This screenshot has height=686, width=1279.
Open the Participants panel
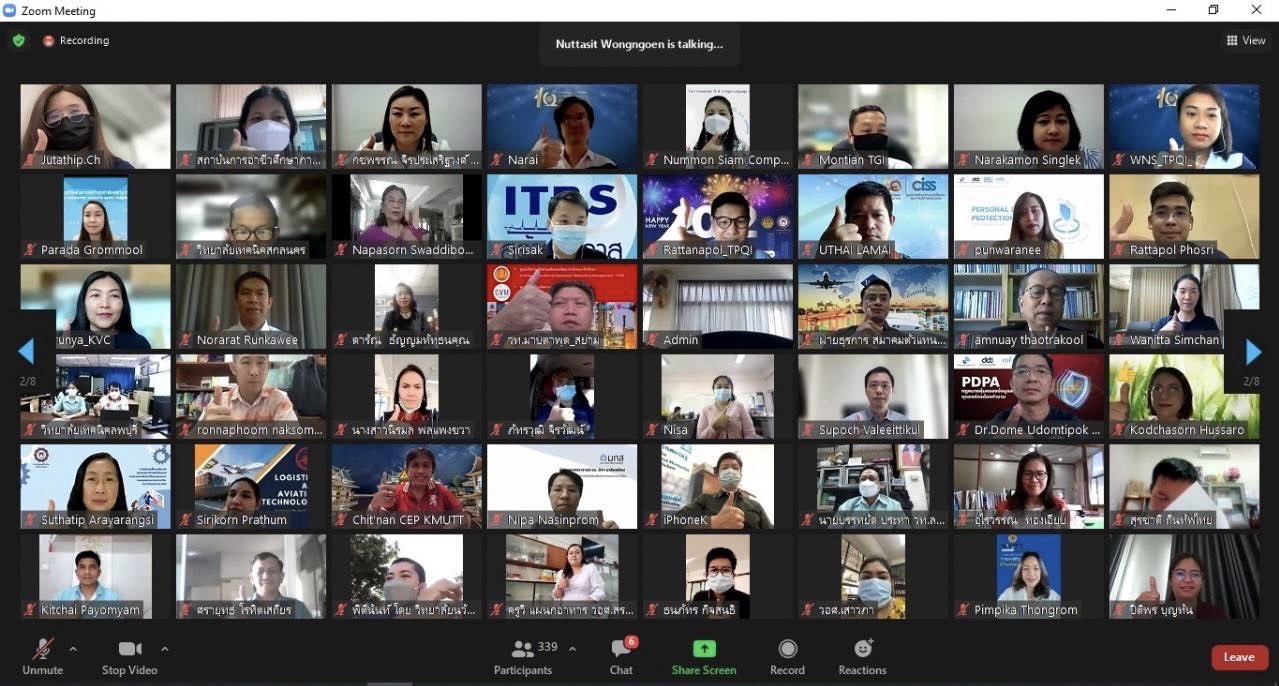click(523, 658)
